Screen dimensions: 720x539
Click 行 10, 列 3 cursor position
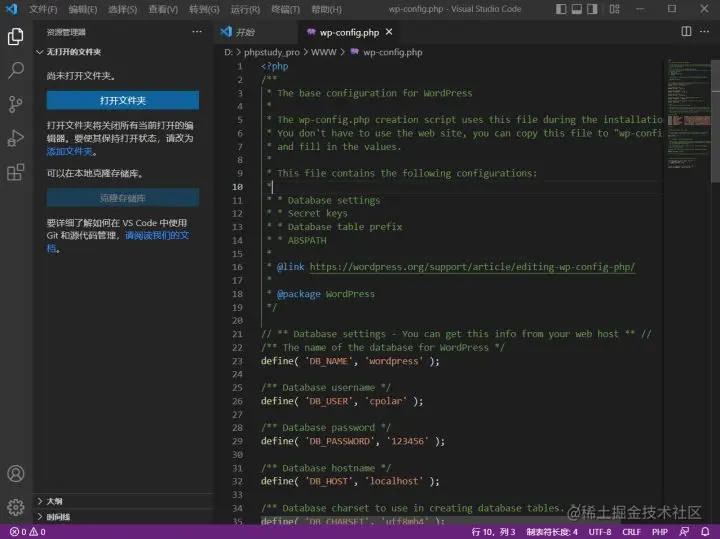click(x=493, y=532)
